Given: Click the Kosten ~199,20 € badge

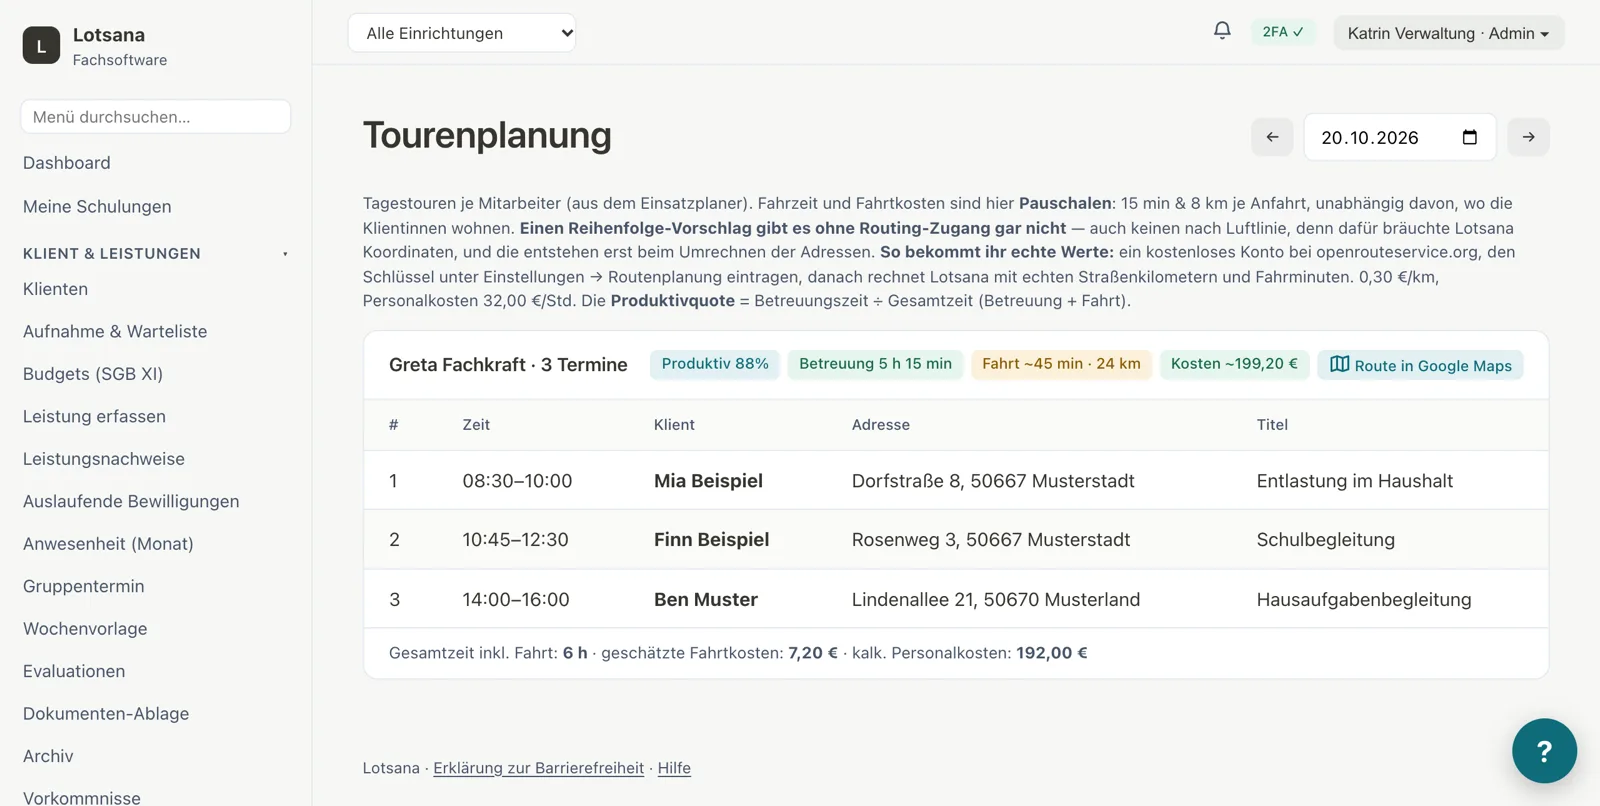Looking at the screenshot, I should pyautogui.click(x=1234, y=364).
